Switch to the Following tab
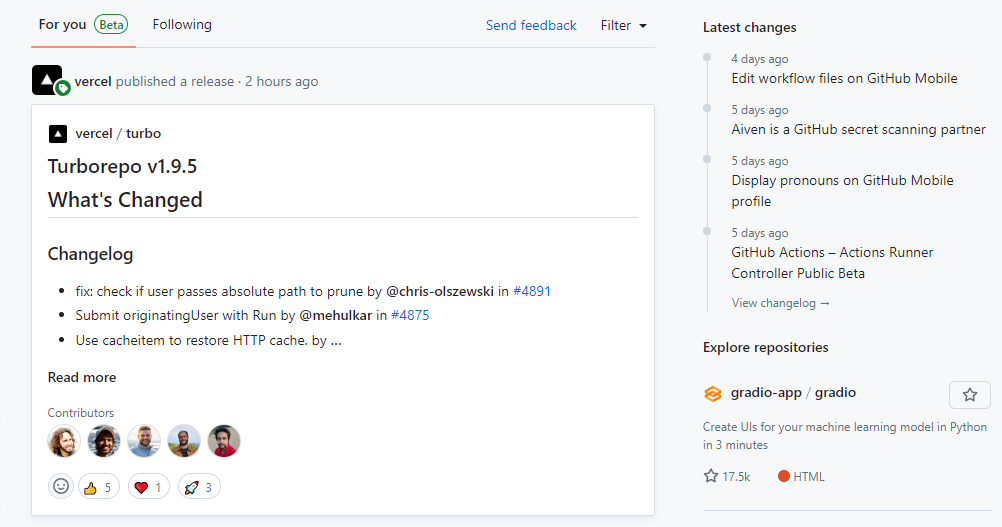The image size is (1002, 527). click(182, 24)
